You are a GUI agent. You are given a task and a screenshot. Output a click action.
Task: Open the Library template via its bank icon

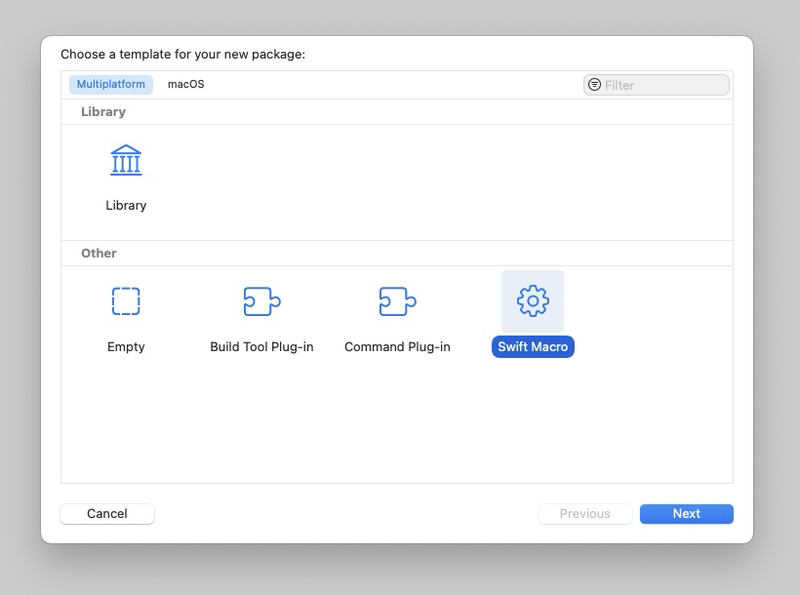click(125, 160)
